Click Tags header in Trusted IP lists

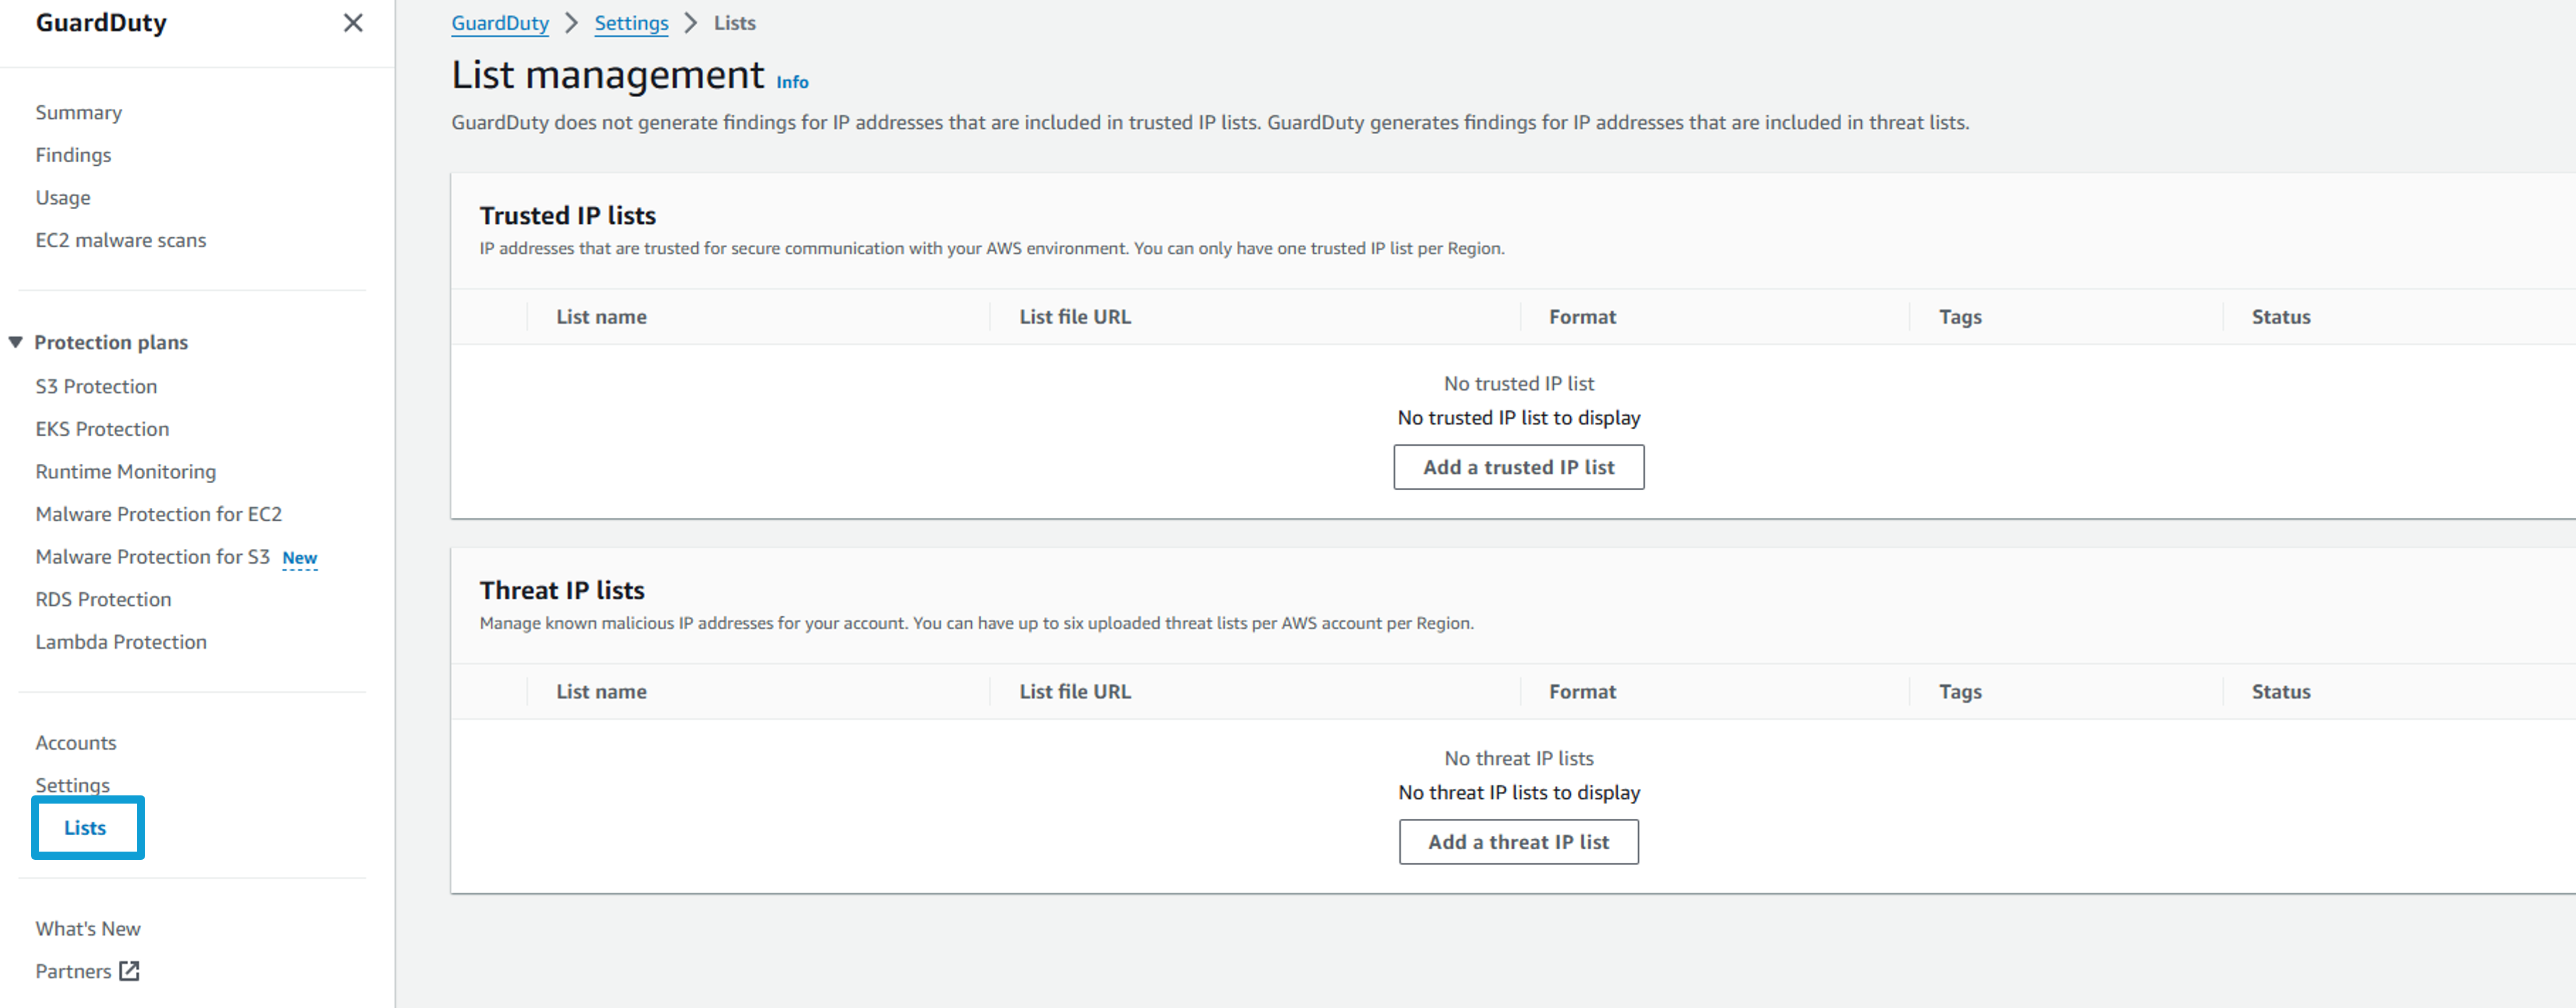(1960, 317)
